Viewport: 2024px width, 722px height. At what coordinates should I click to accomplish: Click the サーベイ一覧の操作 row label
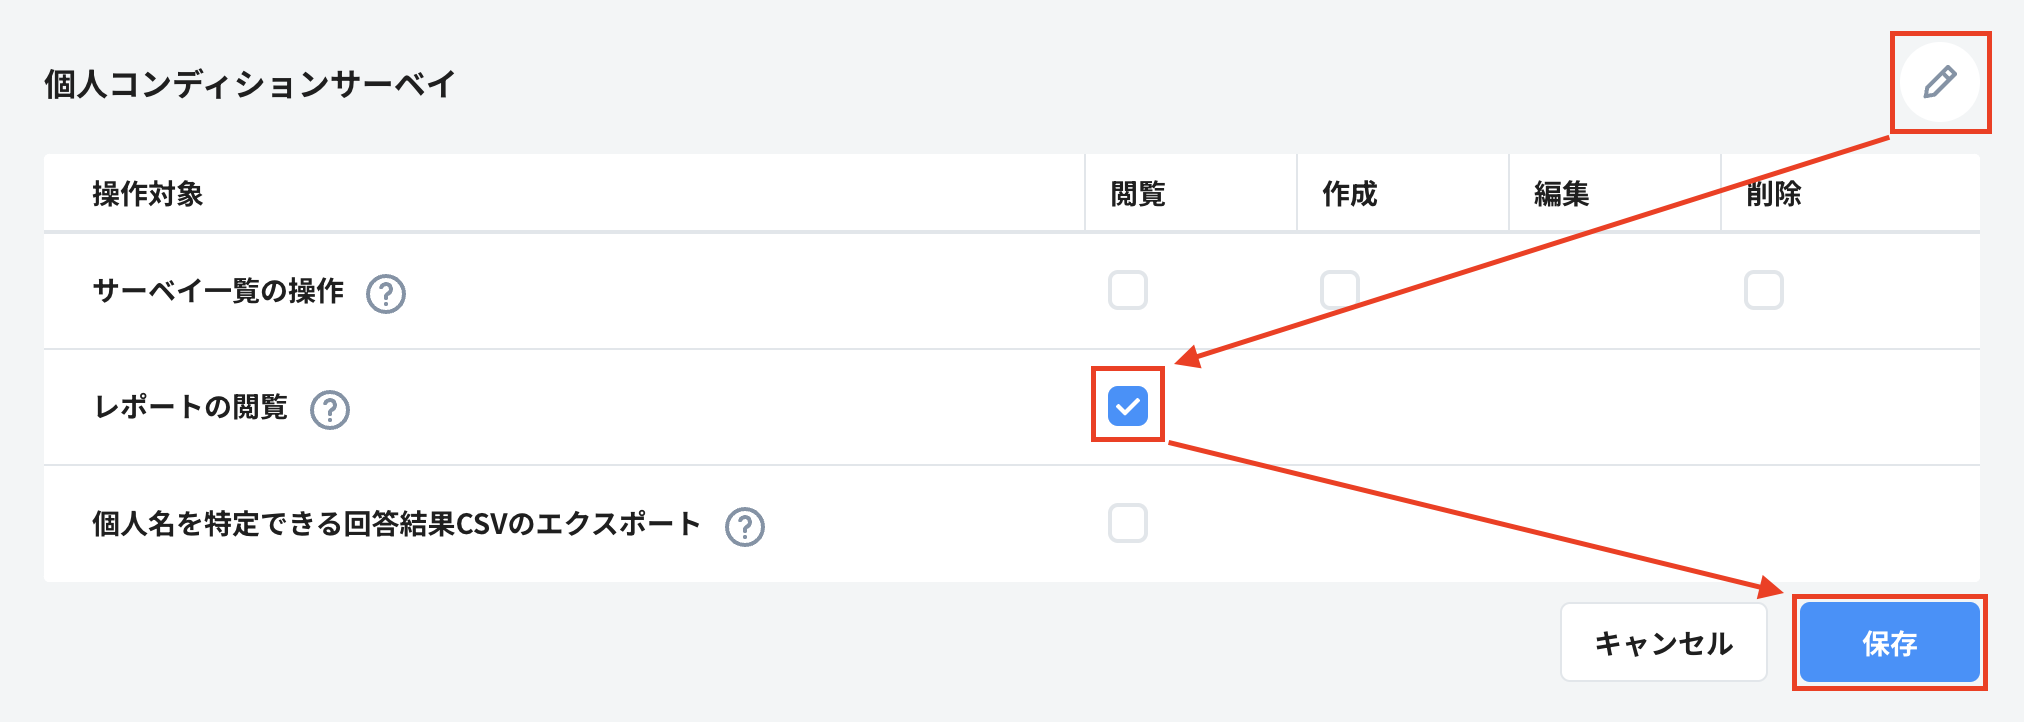tap(218, 292)
